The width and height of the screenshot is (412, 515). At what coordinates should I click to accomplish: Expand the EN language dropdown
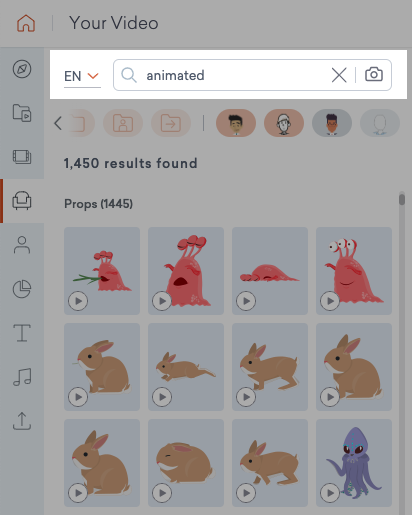(x=82, y=76)
